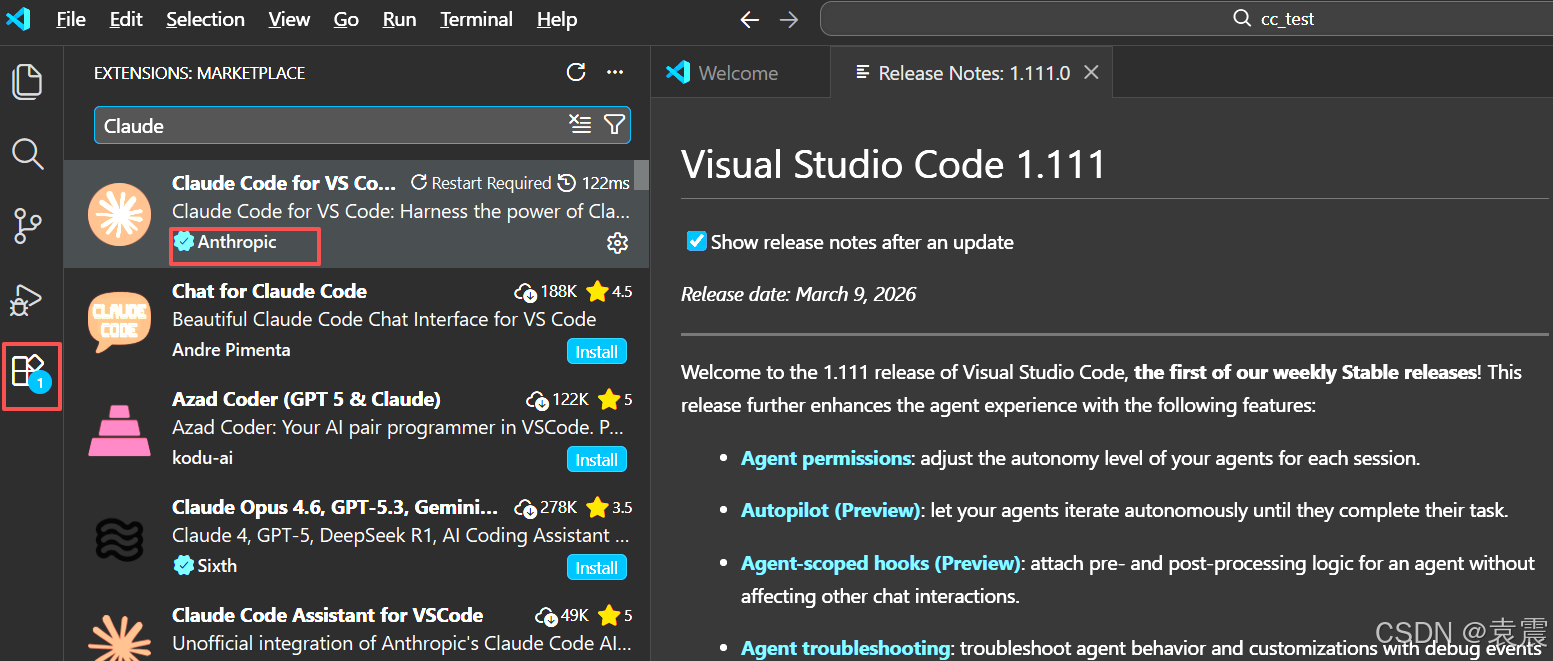Open manage gear for Claude Code extension
This screenshot has width=1553, height=661.
click(x=617, y=243)
